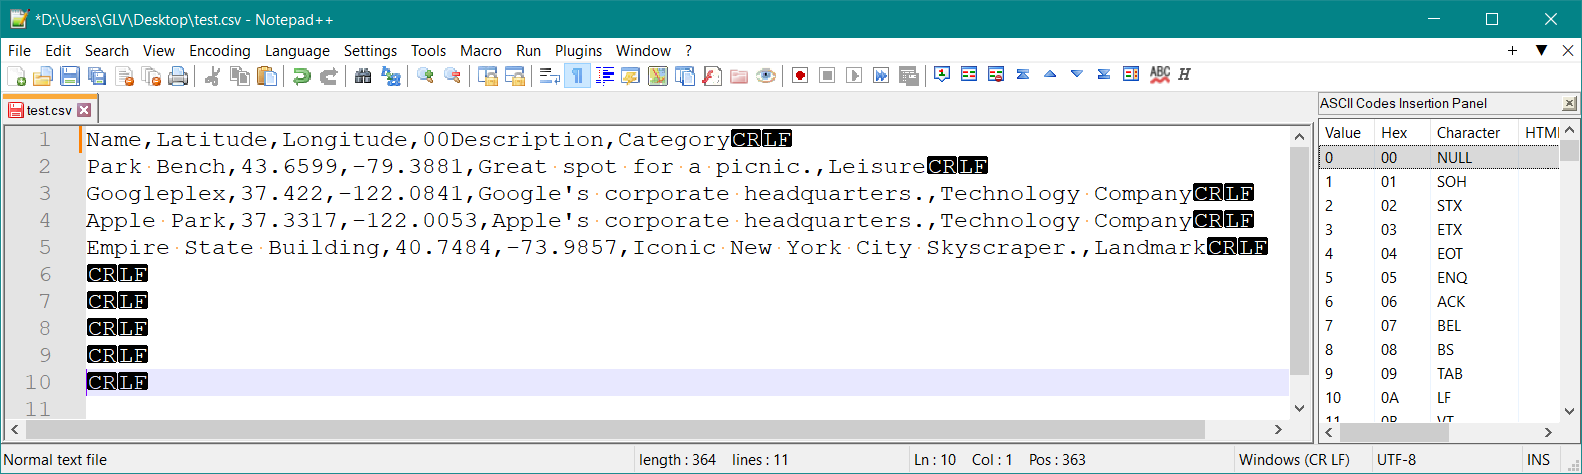Paste from clipboard toolbar icon
This screenshot has width=1582, height=474.
point(267,76)
